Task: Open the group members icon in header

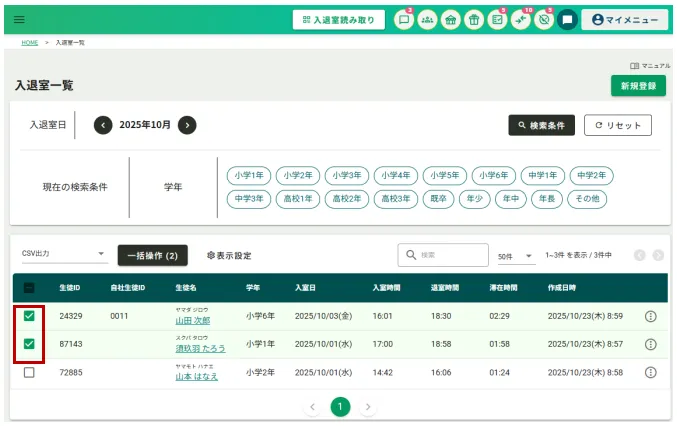Action: pos(428,20)
